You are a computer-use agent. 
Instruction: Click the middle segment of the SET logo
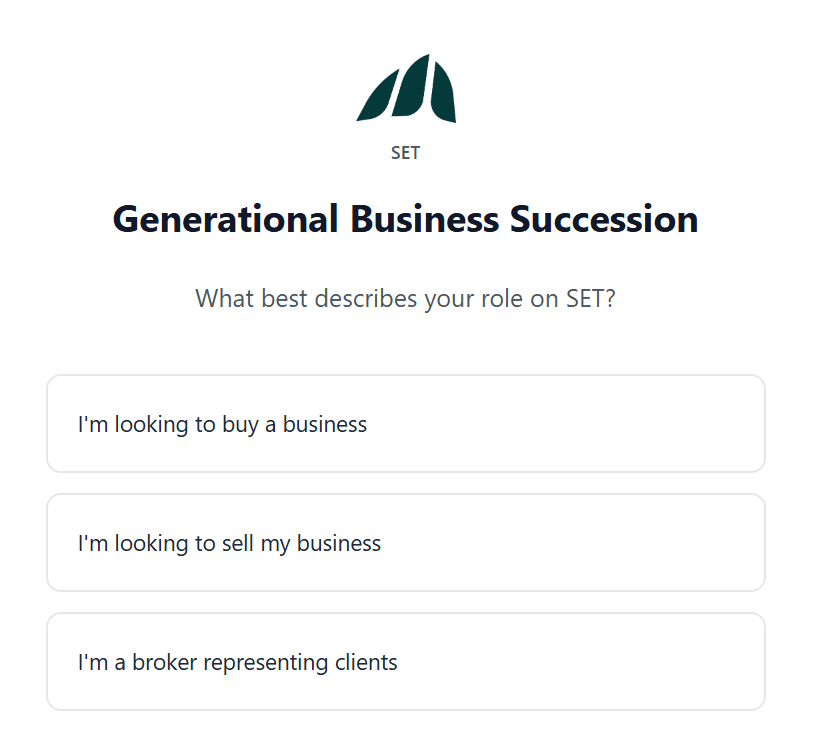coord(411,86)
